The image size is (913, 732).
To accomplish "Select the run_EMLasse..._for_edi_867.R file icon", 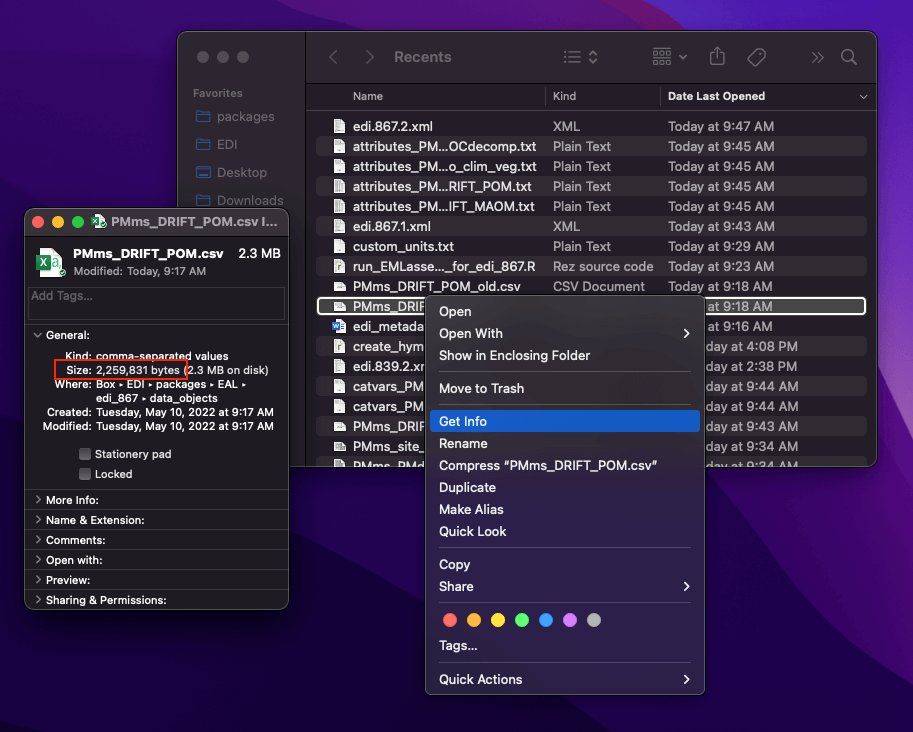I will pos(339,266).
